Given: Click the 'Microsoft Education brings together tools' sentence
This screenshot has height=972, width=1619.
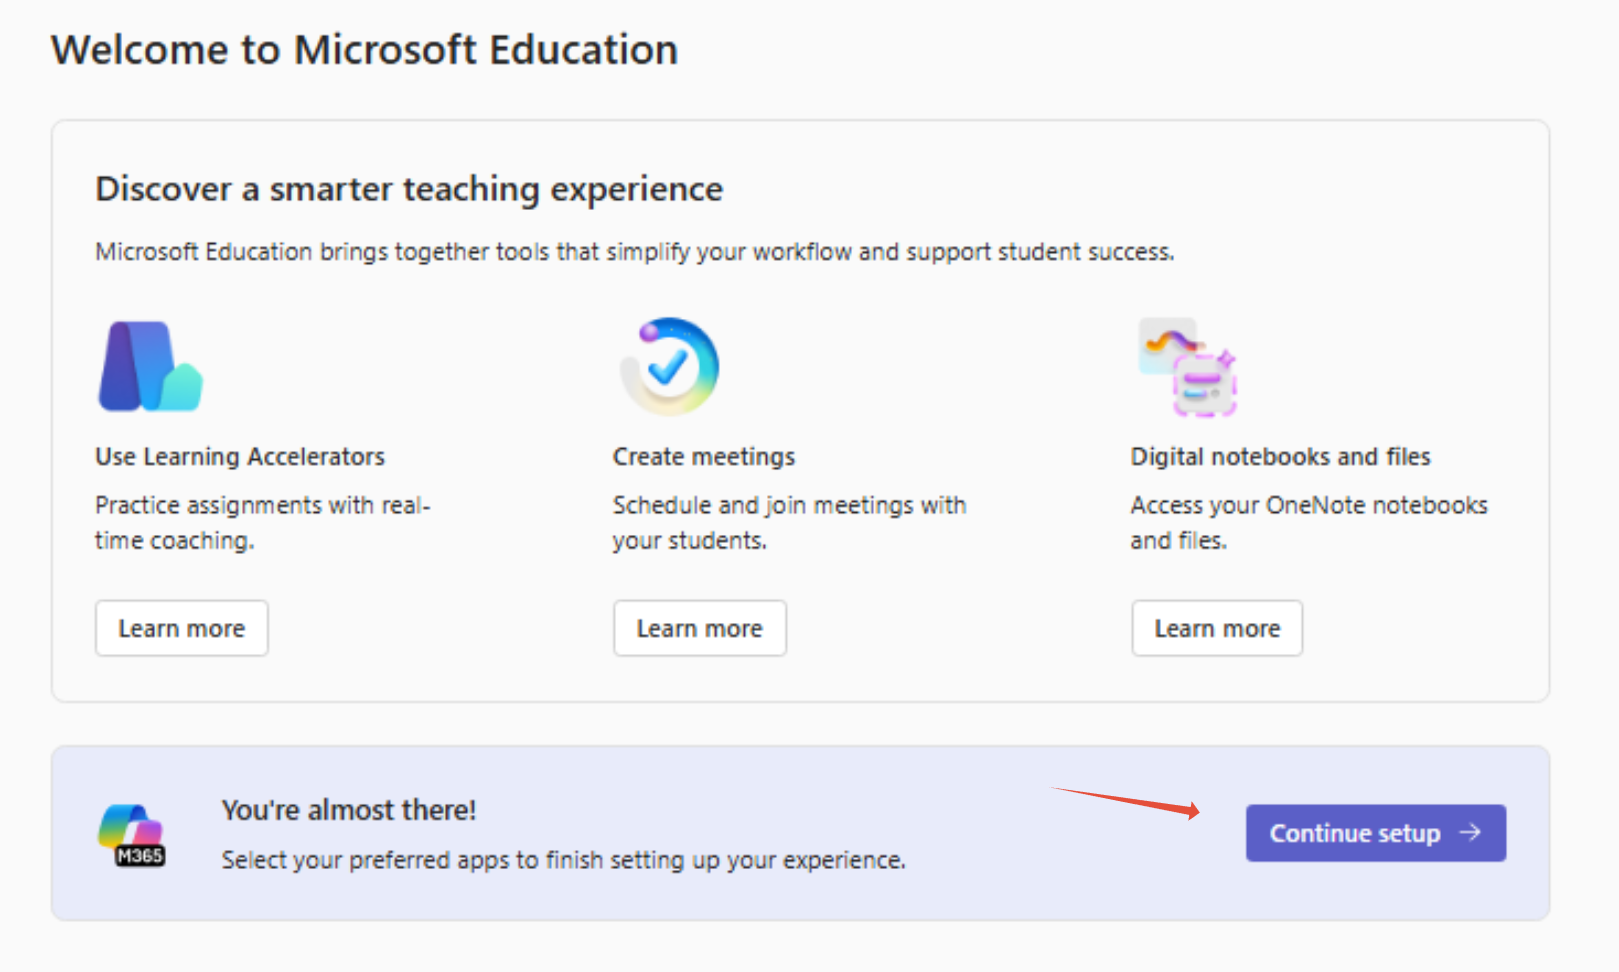Looking at the screenshot, I should point(635,252).
